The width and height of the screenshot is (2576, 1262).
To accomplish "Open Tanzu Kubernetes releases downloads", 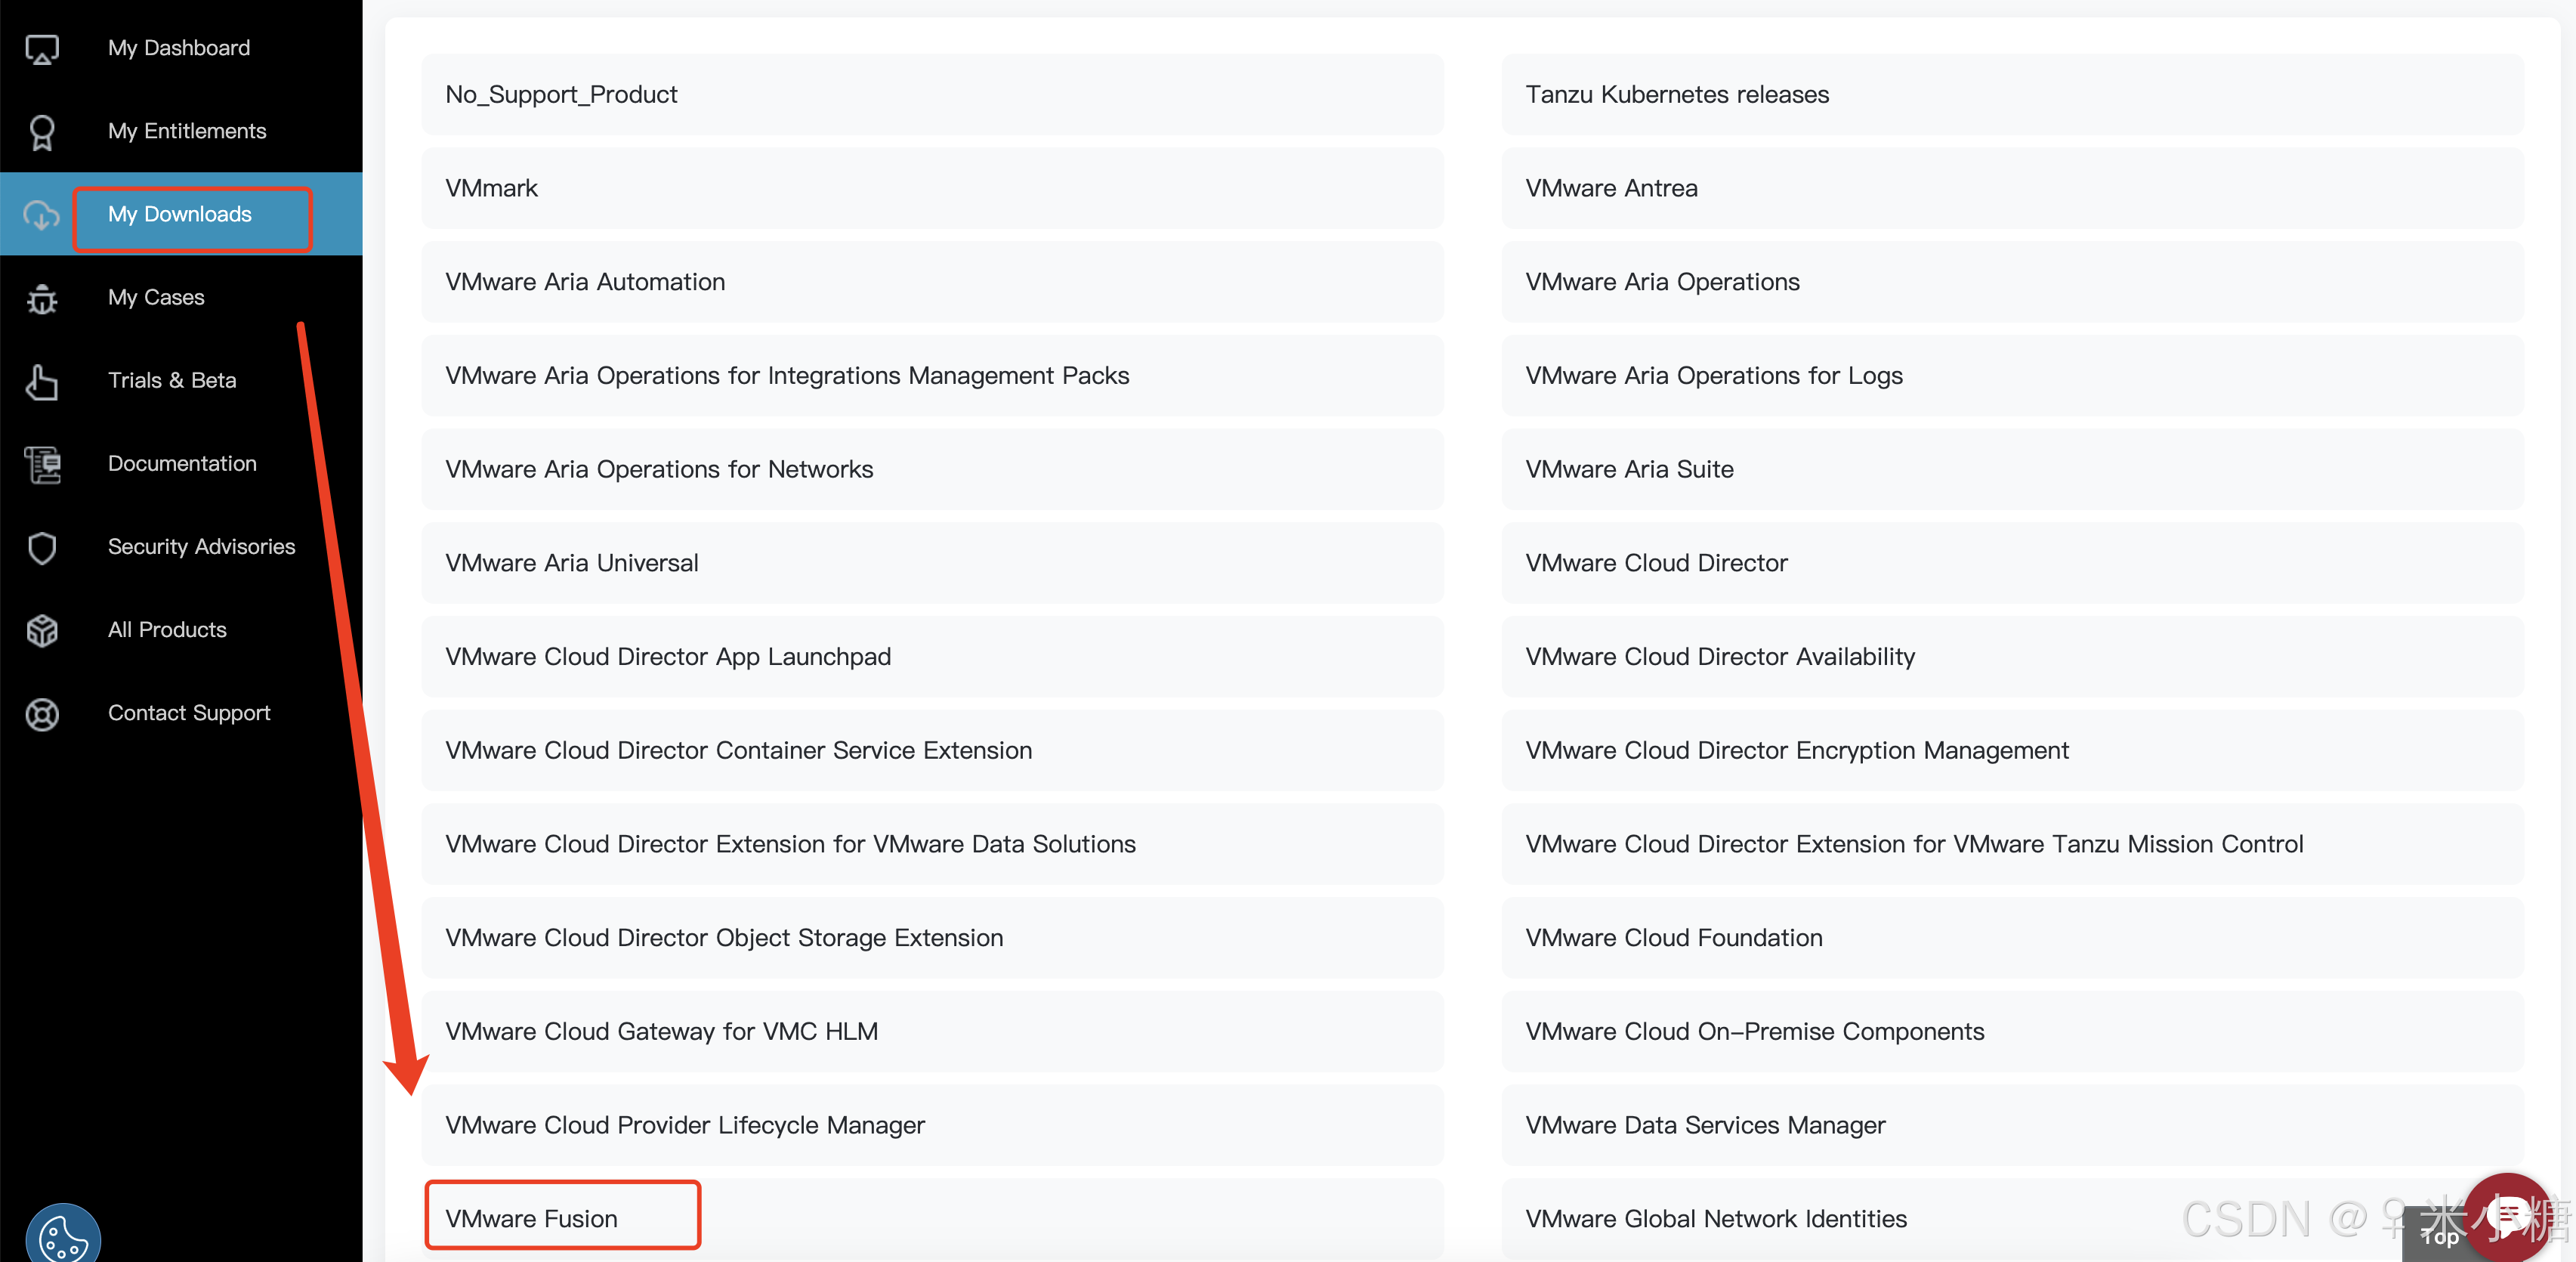I will (1677, 95).
